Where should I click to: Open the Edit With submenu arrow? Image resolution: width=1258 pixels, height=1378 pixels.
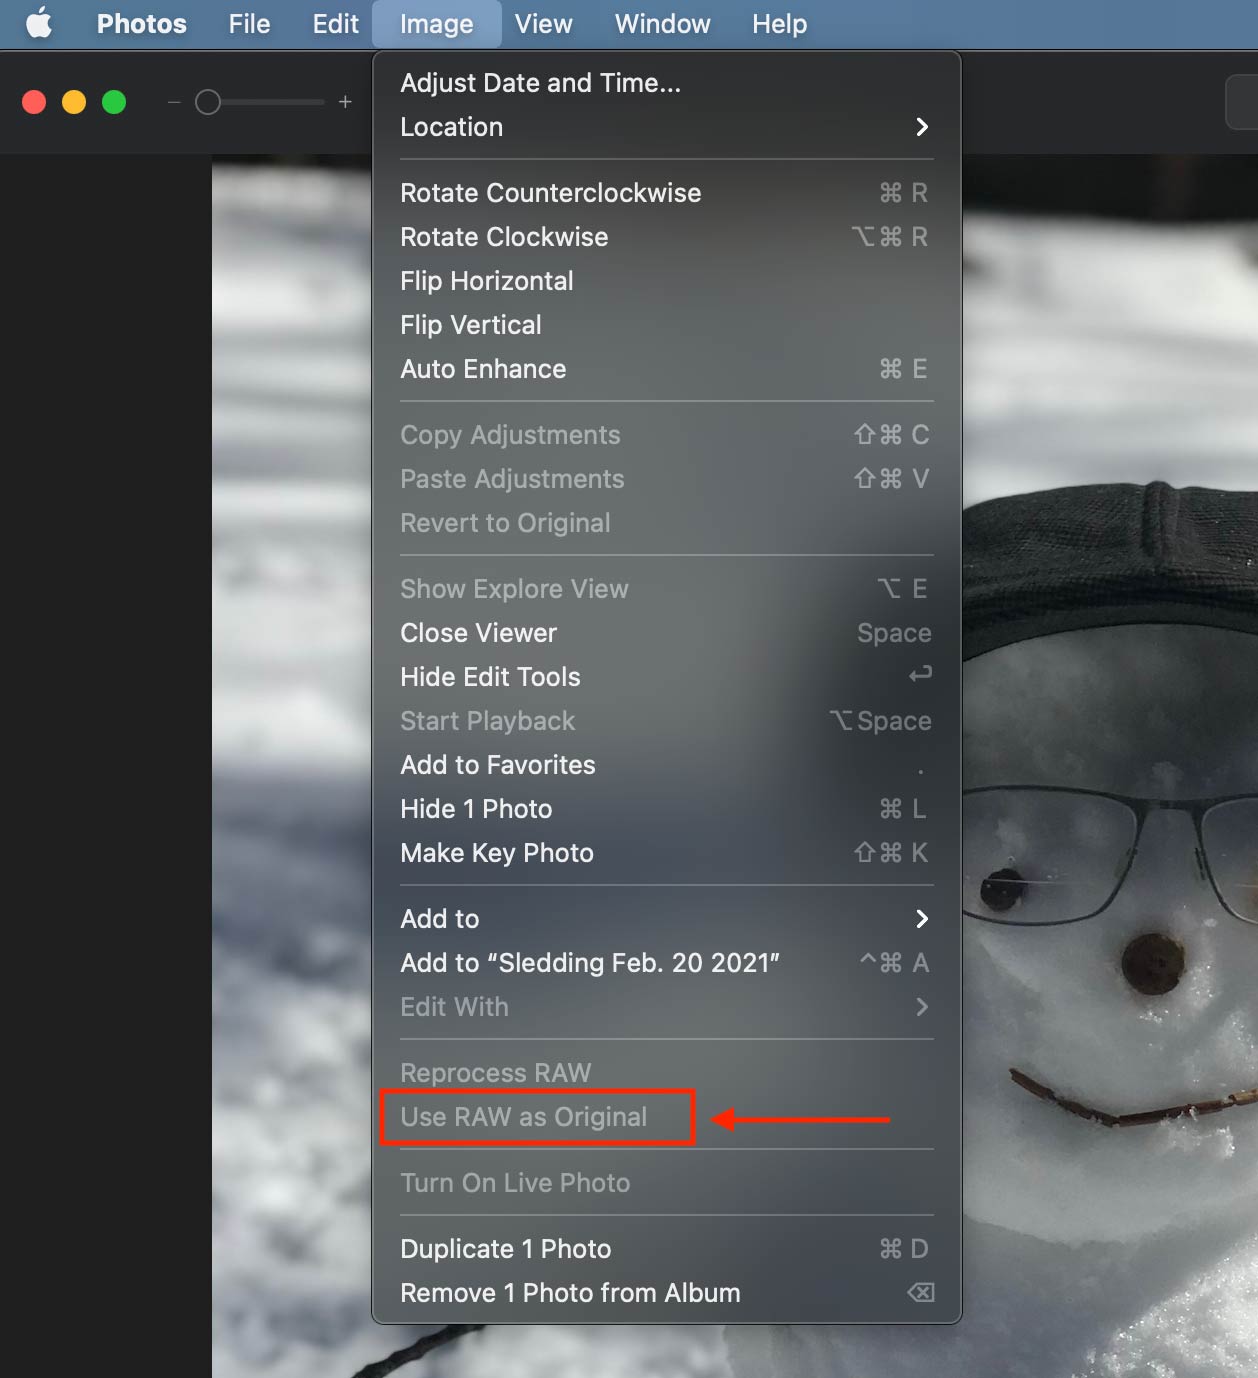click(x=921, y=1007)
